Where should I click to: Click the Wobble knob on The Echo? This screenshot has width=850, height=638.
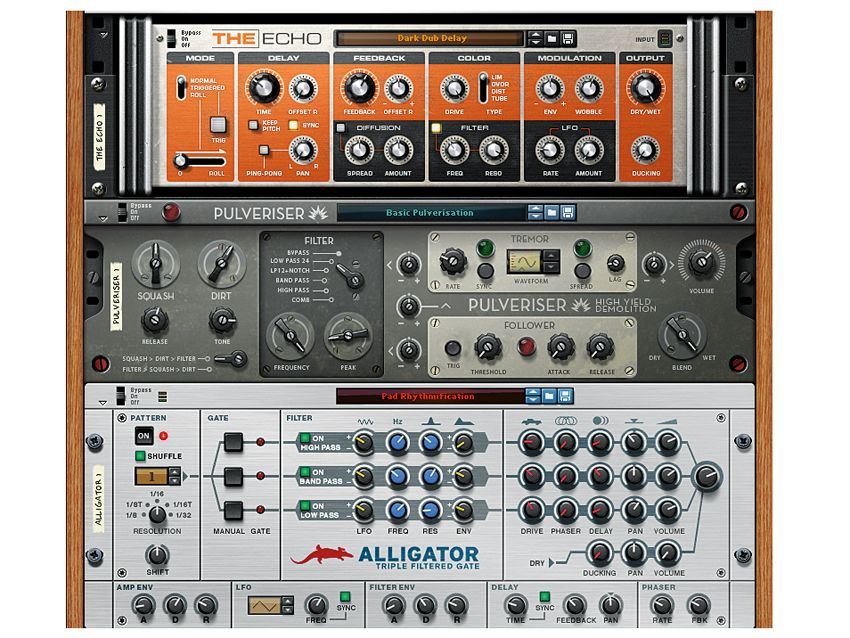pos(589,88)
